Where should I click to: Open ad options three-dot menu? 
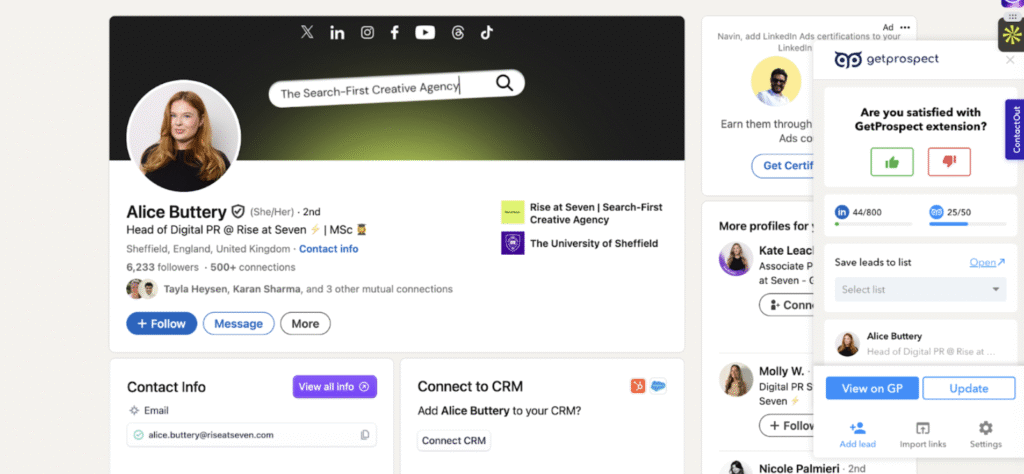pos(904,27)
